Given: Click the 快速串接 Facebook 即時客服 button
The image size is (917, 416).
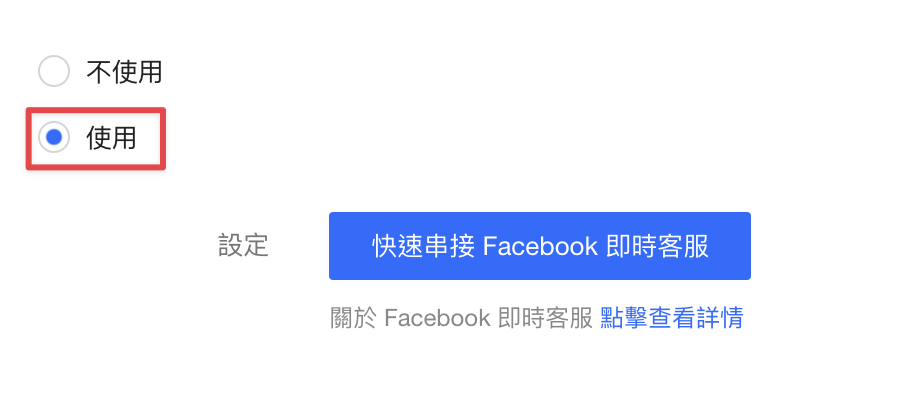Looking at the screenshot, I should (540, 246).
